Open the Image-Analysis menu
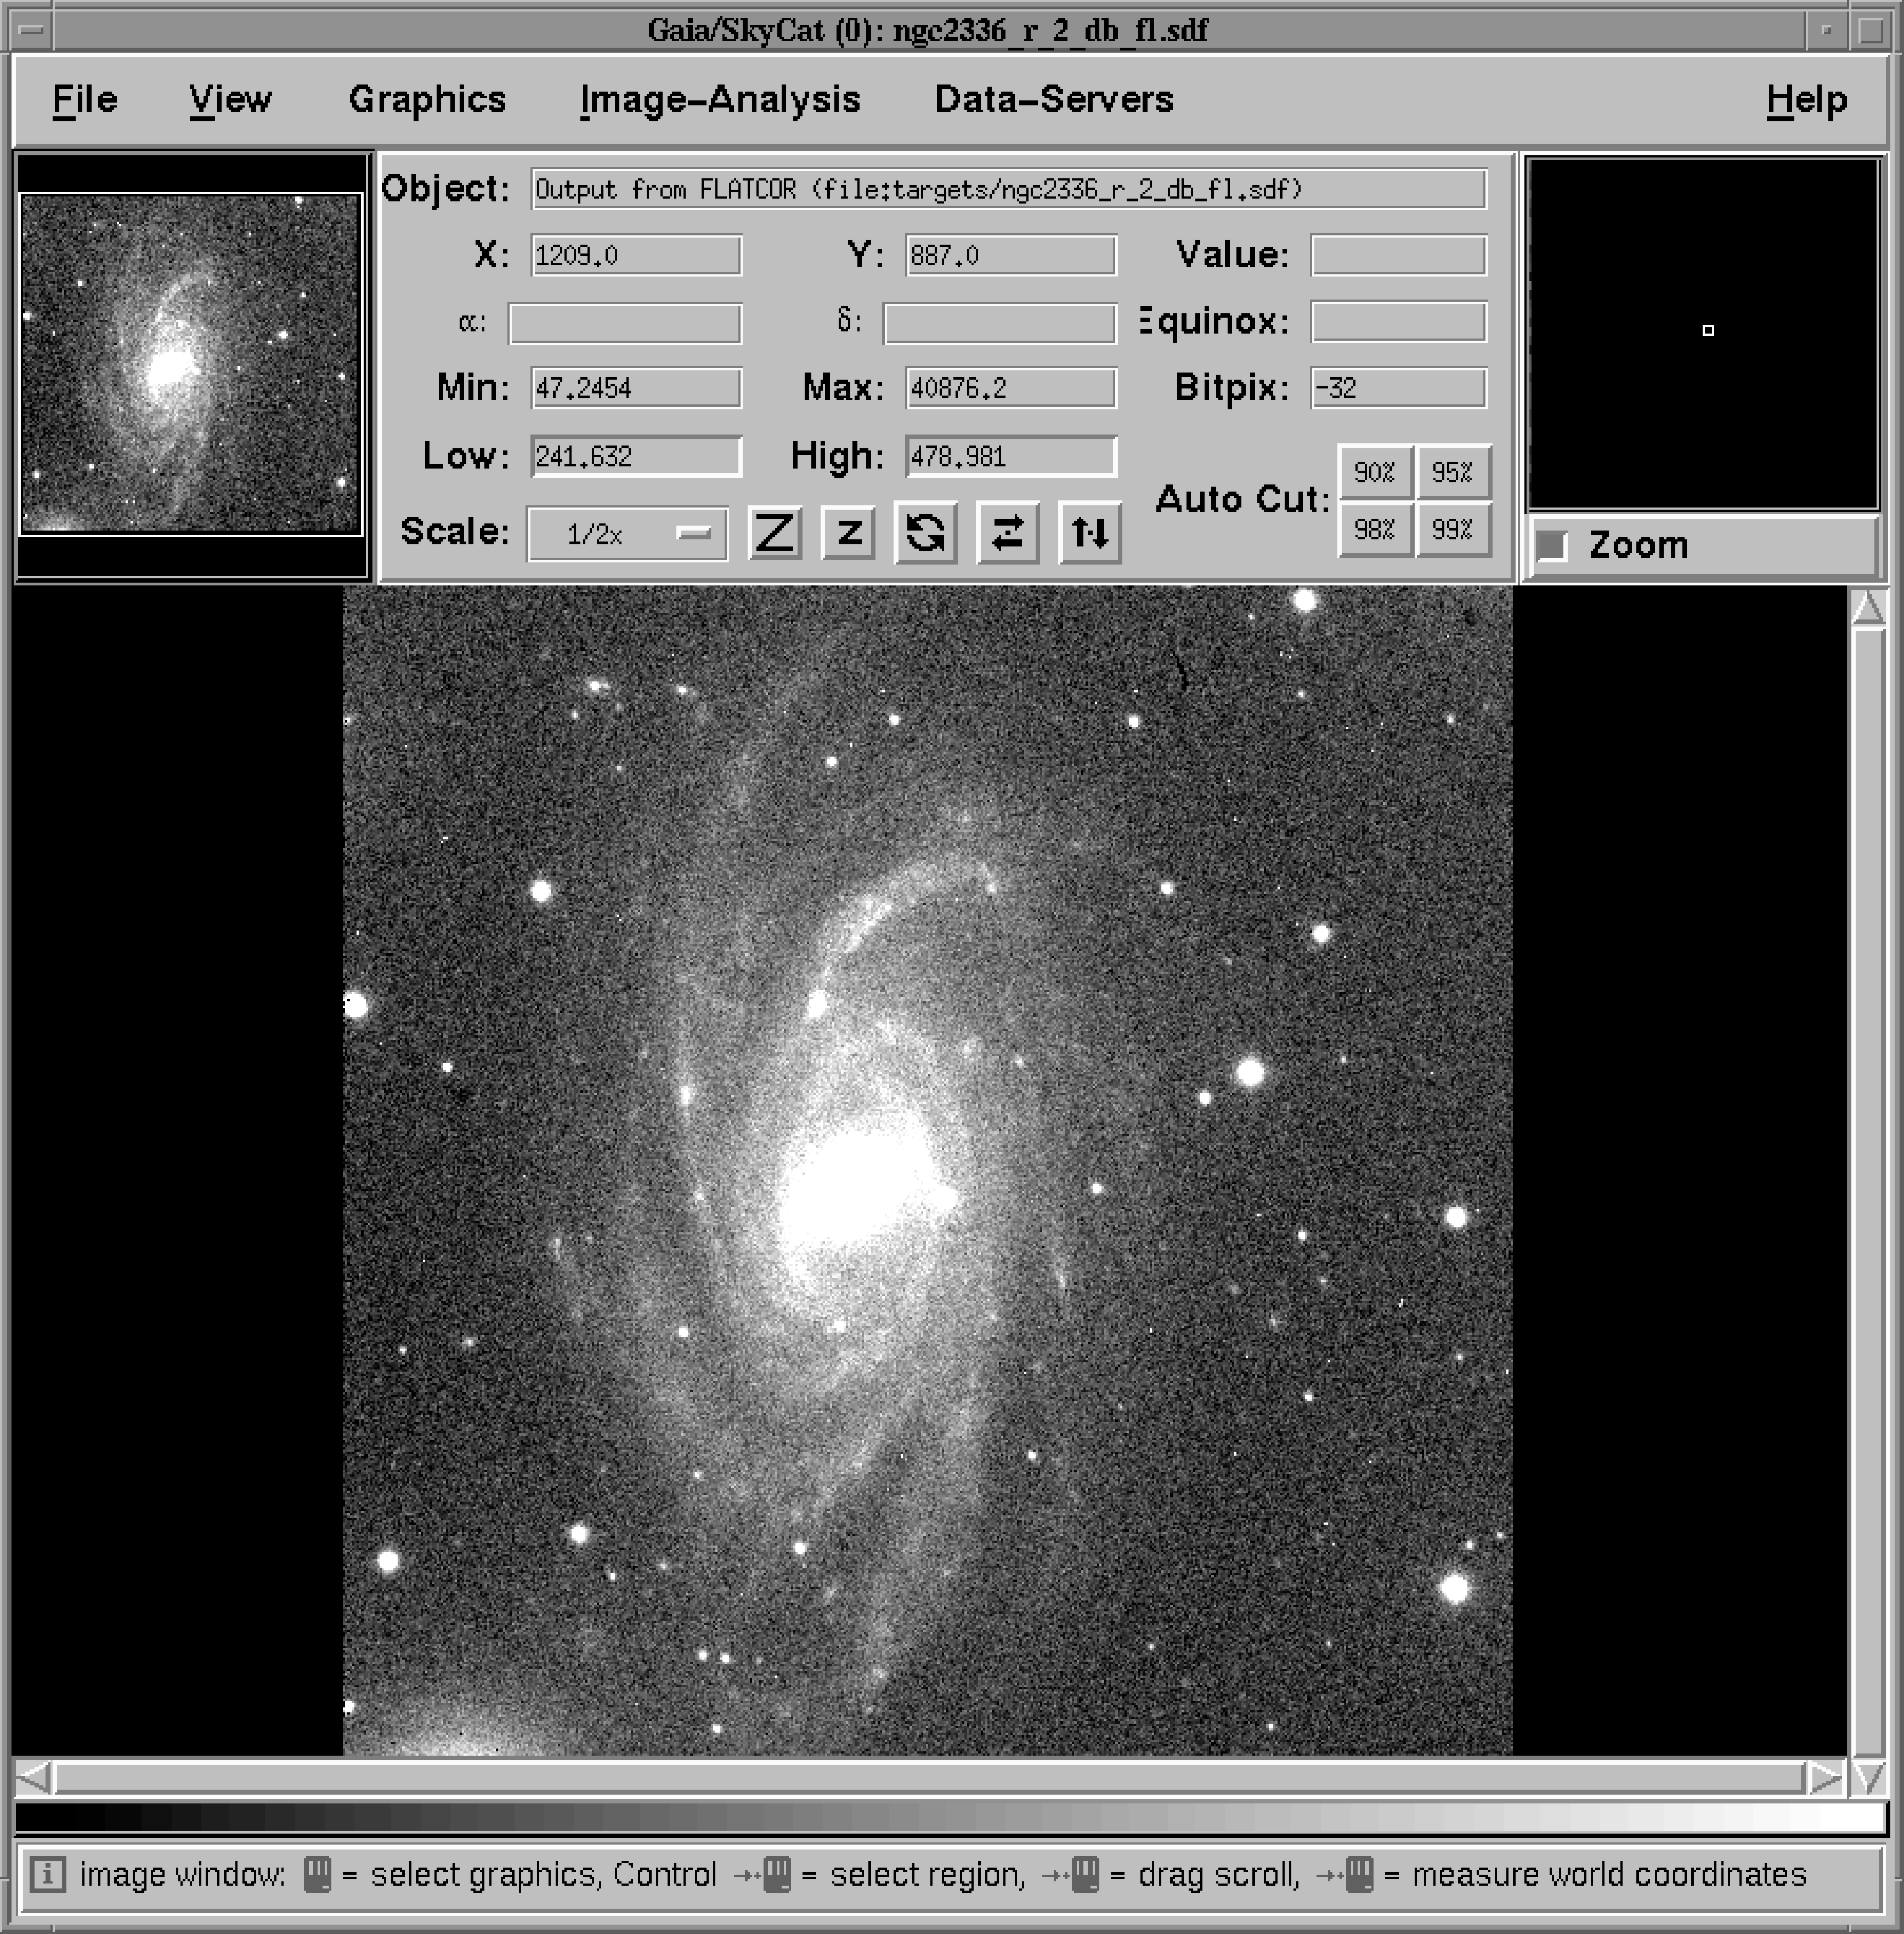This screenshot has height=1934, width=1904. 720,100
